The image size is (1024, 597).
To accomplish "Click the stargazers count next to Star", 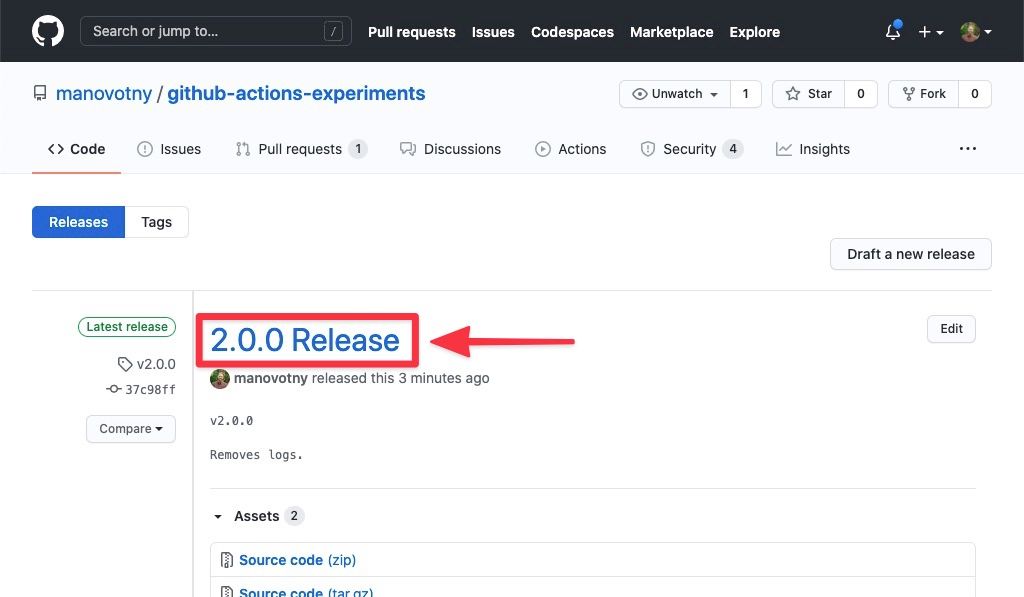I will (x=861, y=94).
